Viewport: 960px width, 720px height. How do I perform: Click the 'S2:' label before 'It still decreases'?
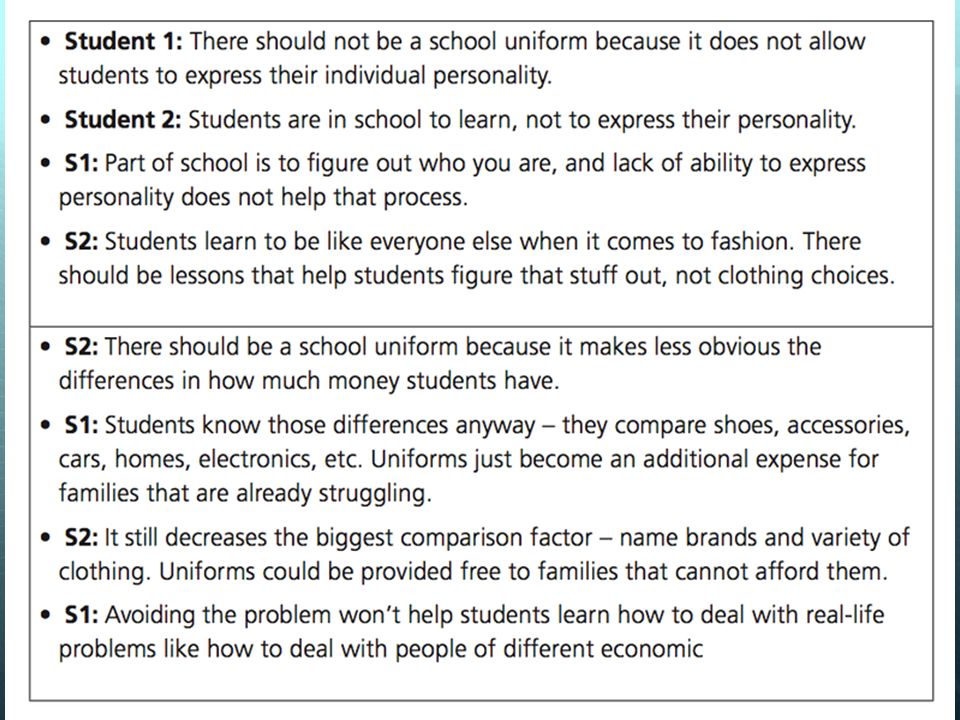click(81, 538)
